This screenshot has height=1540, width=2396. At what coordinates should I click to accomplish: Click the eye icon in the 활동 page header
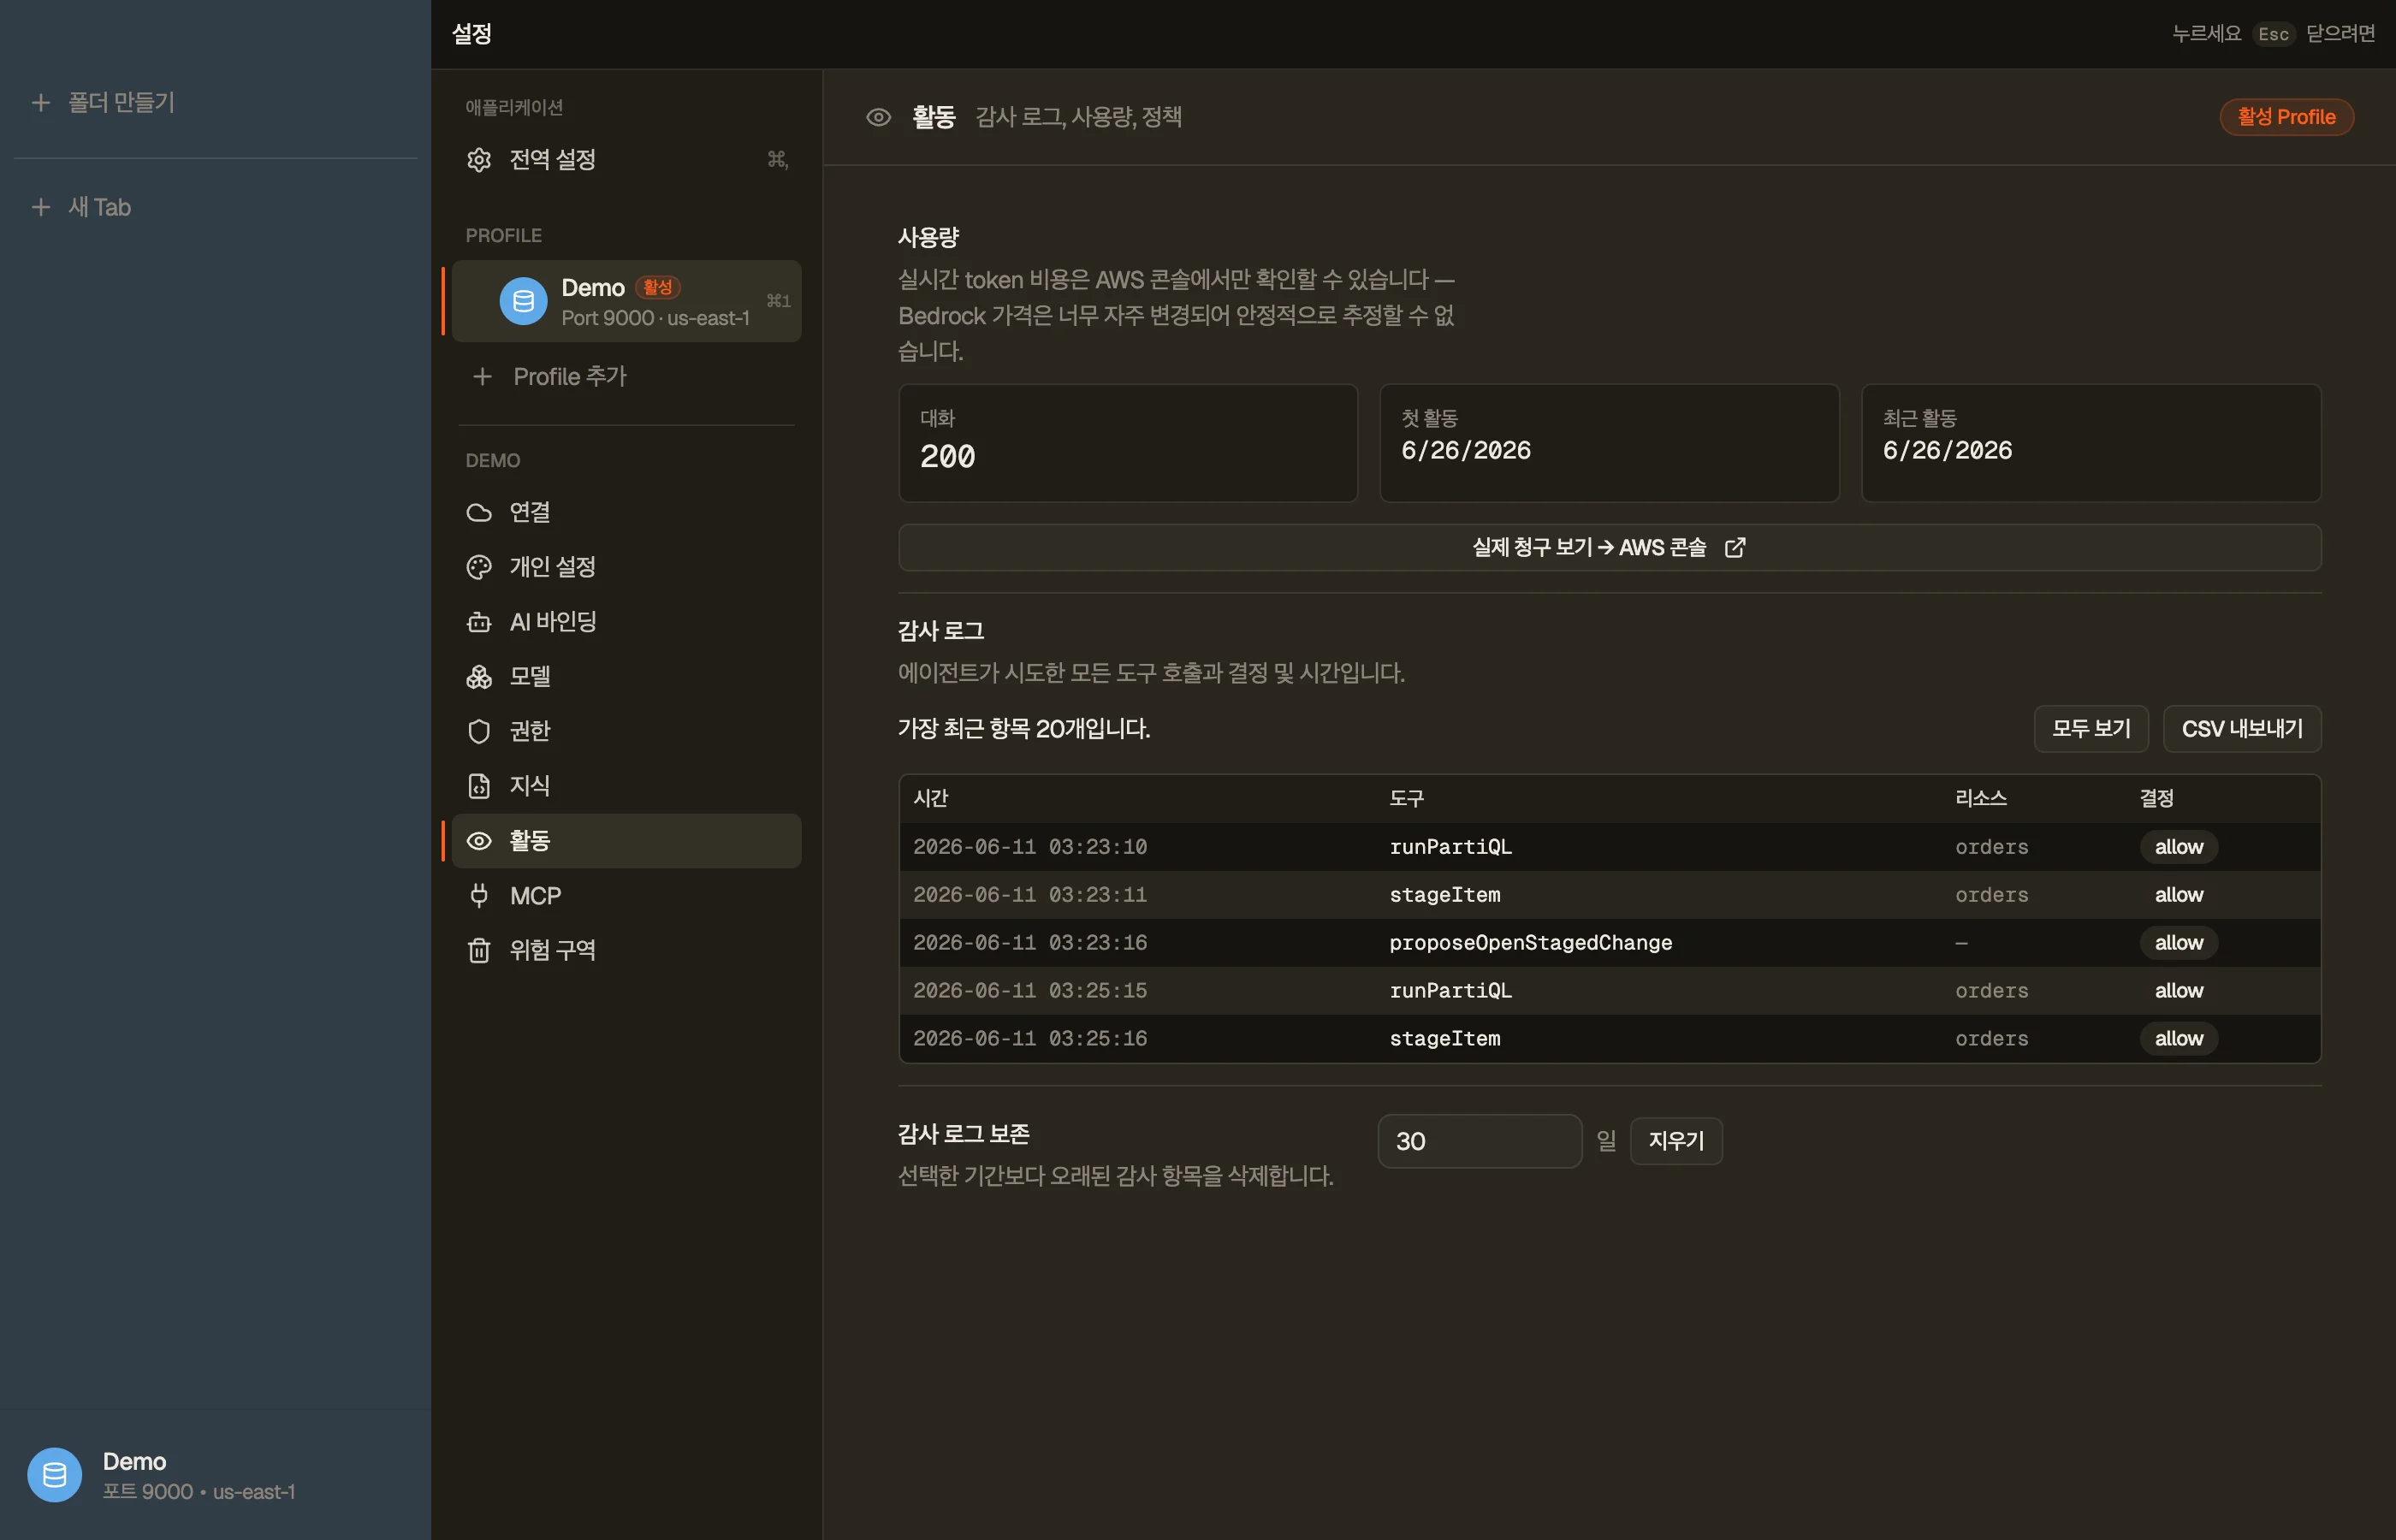(x=878, y=117)
